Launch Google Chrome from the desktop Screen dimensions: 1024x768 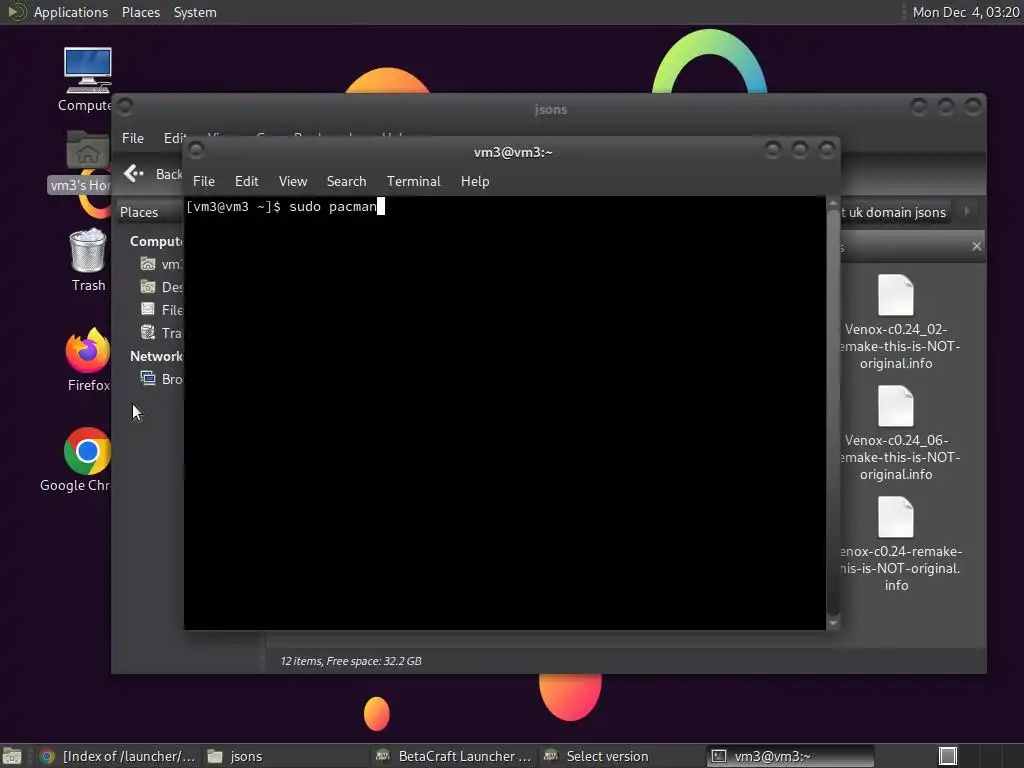(x=87, y=451)
